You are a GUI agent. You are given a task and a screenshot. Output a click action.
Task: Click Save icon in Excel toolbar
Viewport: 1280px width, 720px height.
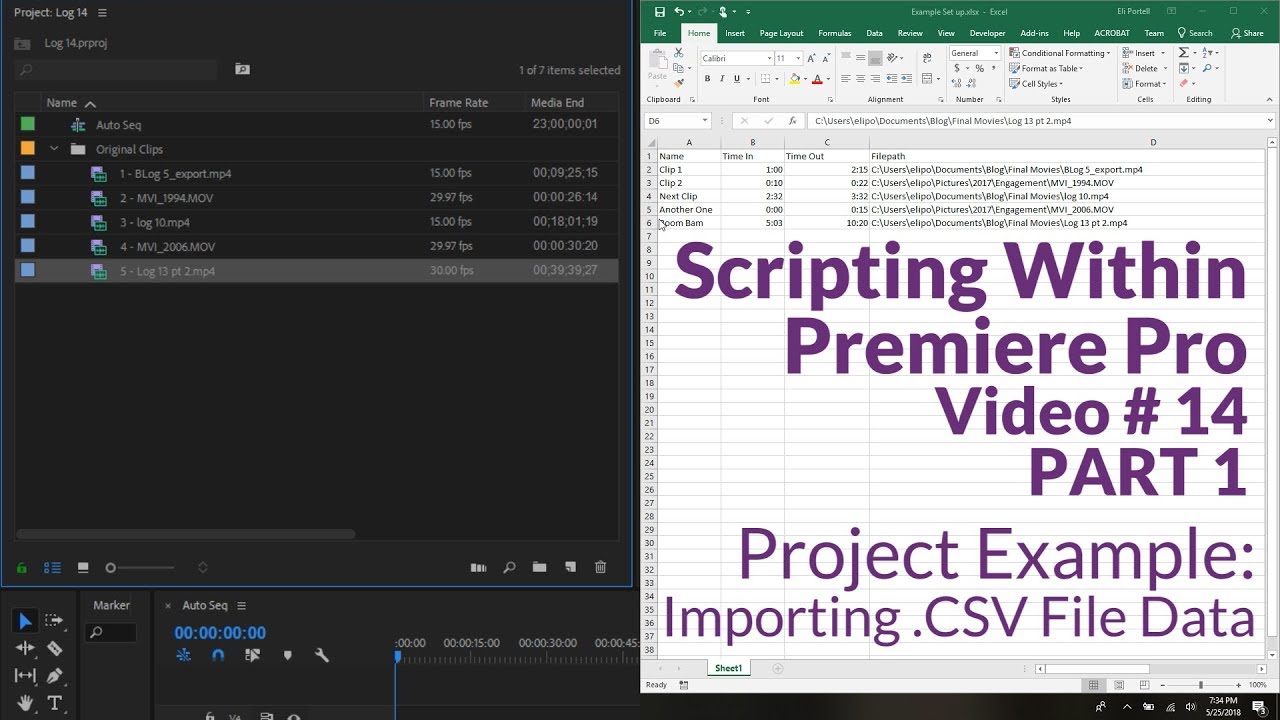coord(660,11)
